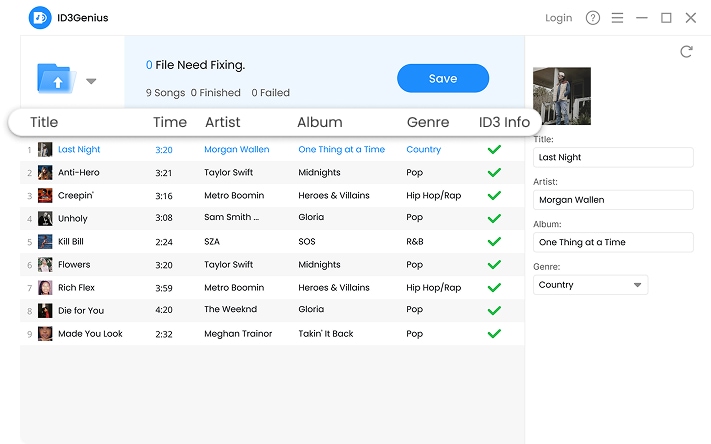This screenshot has height=444, width=711.
Task: Edit the Album field One Thing at a Time
Action: [613, 242]
